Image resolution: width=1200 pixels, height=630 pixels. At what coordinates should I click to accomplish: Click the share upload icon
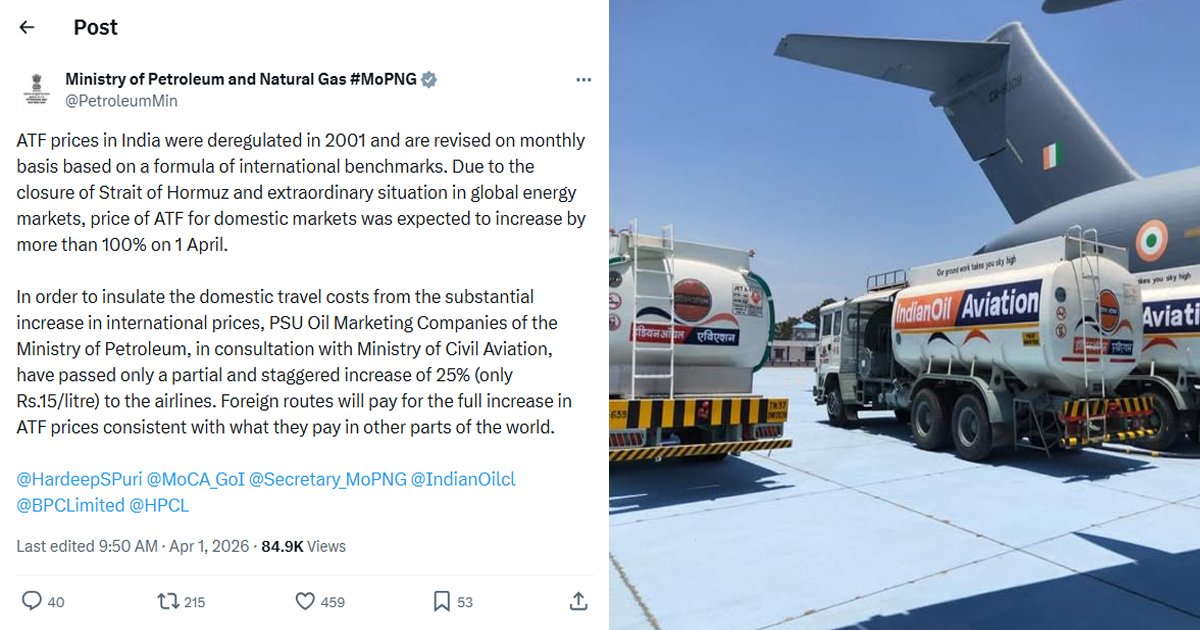pos(578,601)
